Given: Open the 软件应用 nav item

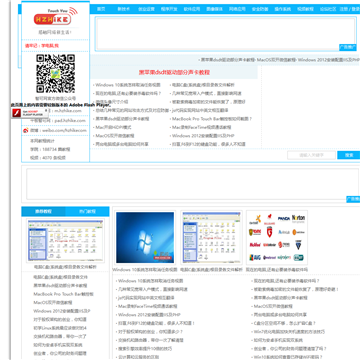Looking at the screenshot, I should tap(192, 9).
